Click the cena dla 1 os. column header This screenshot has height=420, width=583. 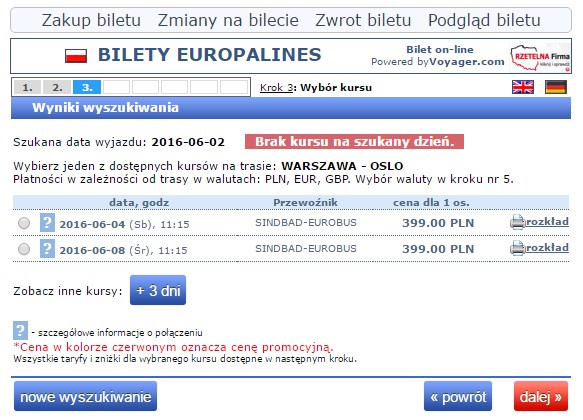(431, 203)
